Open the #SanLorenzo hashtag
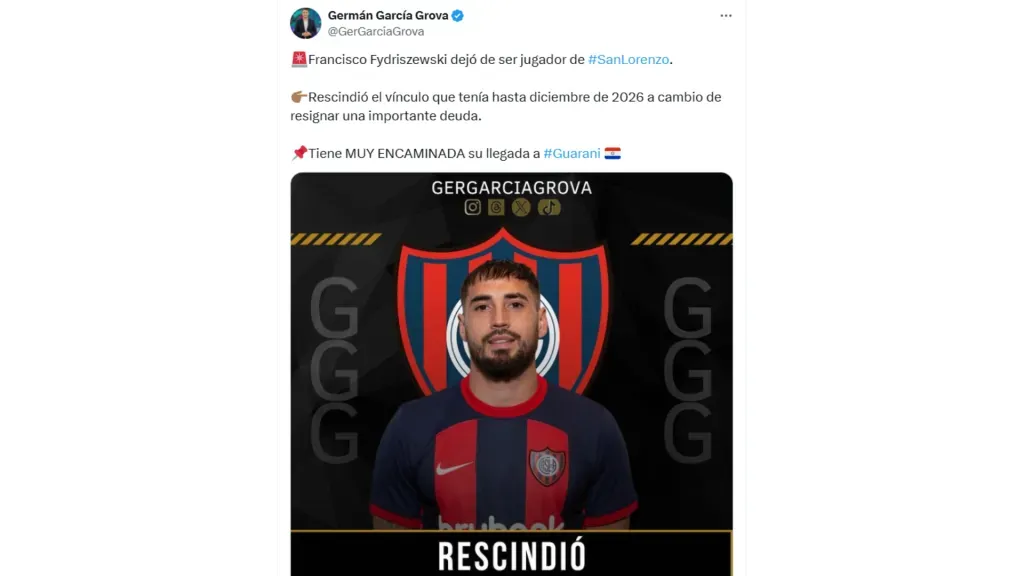The width and height of the screenshot is (1024, 576). pos(628,59)
